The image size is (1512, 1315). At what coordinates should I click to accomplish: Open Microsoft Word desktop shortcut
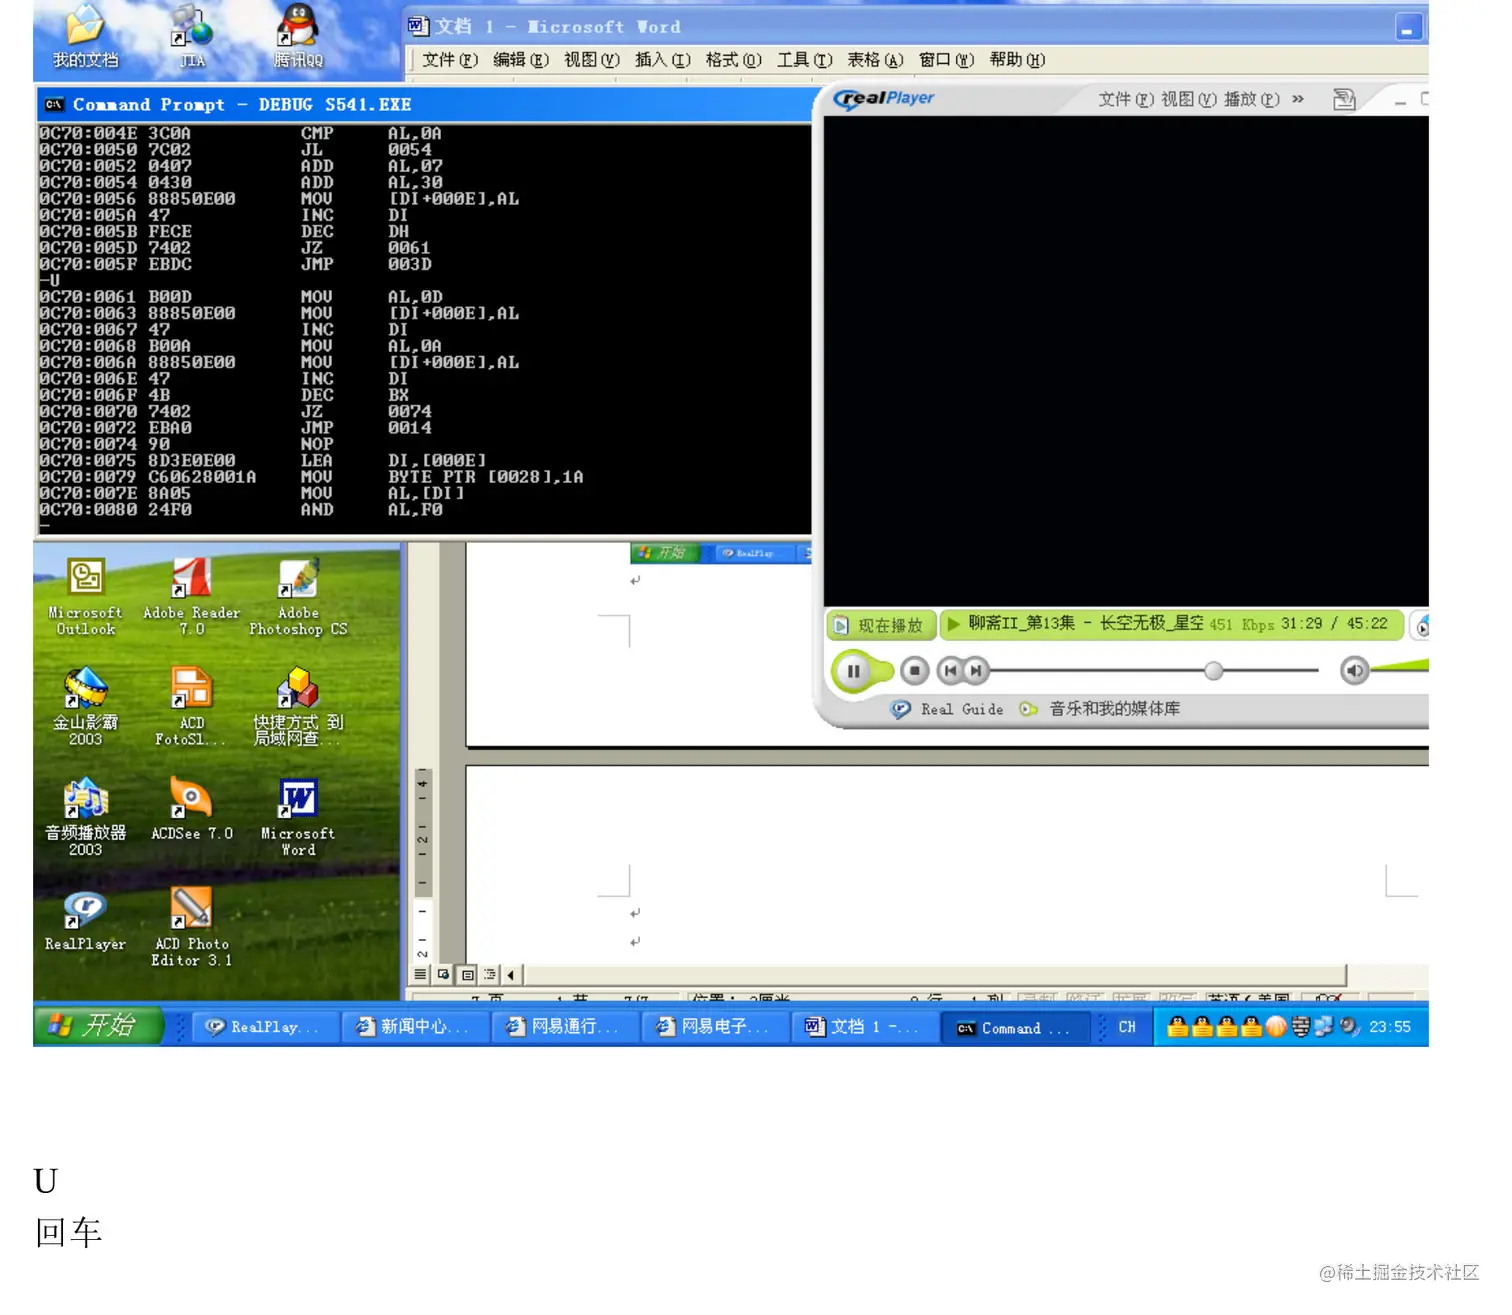(298, 817)
